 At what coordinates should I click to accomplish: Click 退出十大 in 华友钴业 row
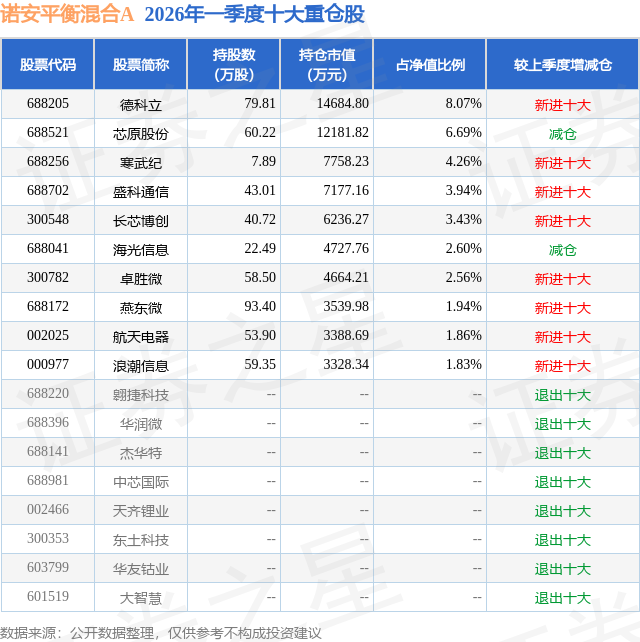coord(563,569)
